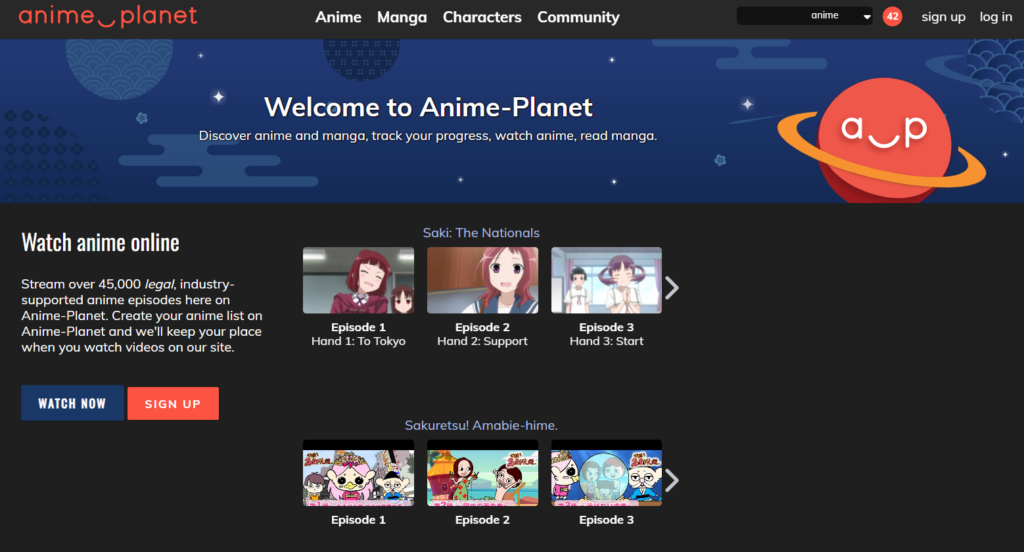Click the 'Hand 3: Start' episode title
The image size is (1024, 552).
pyautogui.click(x=607, y=341)
